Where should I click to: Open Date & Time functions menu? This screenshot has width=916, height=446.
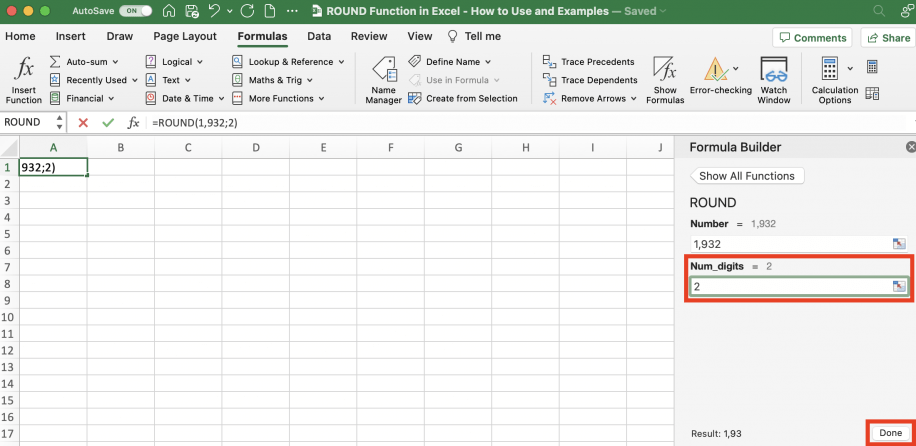(x=185, y=98)
